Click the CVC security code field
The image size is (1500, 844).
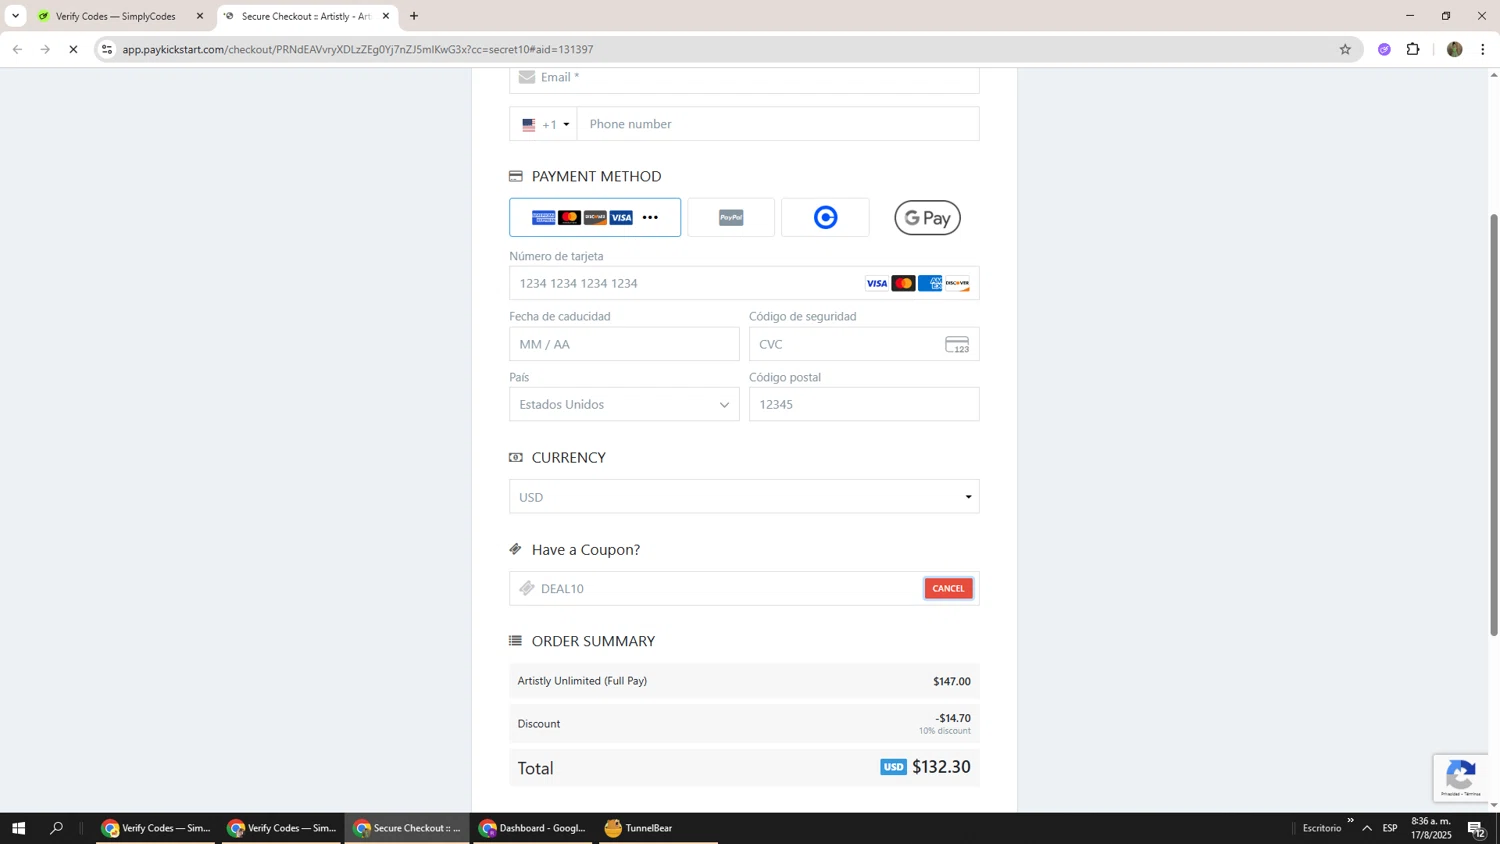tap(864, 344)
